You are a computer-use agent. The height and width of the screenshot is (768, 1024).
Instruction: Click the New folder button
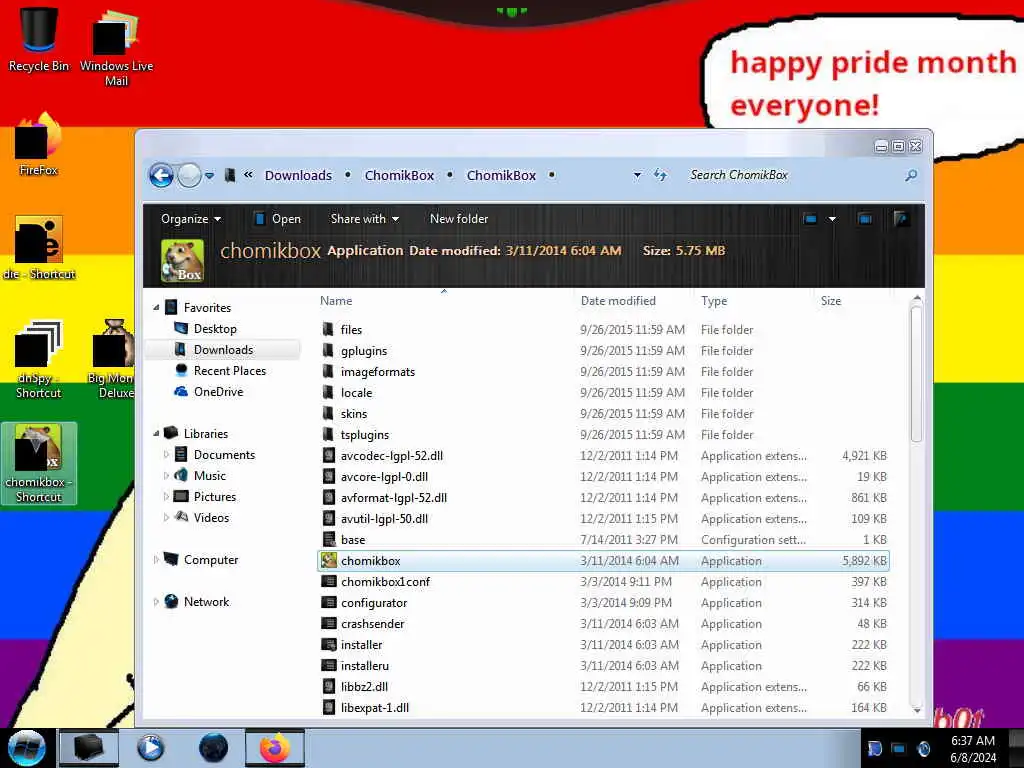(458, 219)
